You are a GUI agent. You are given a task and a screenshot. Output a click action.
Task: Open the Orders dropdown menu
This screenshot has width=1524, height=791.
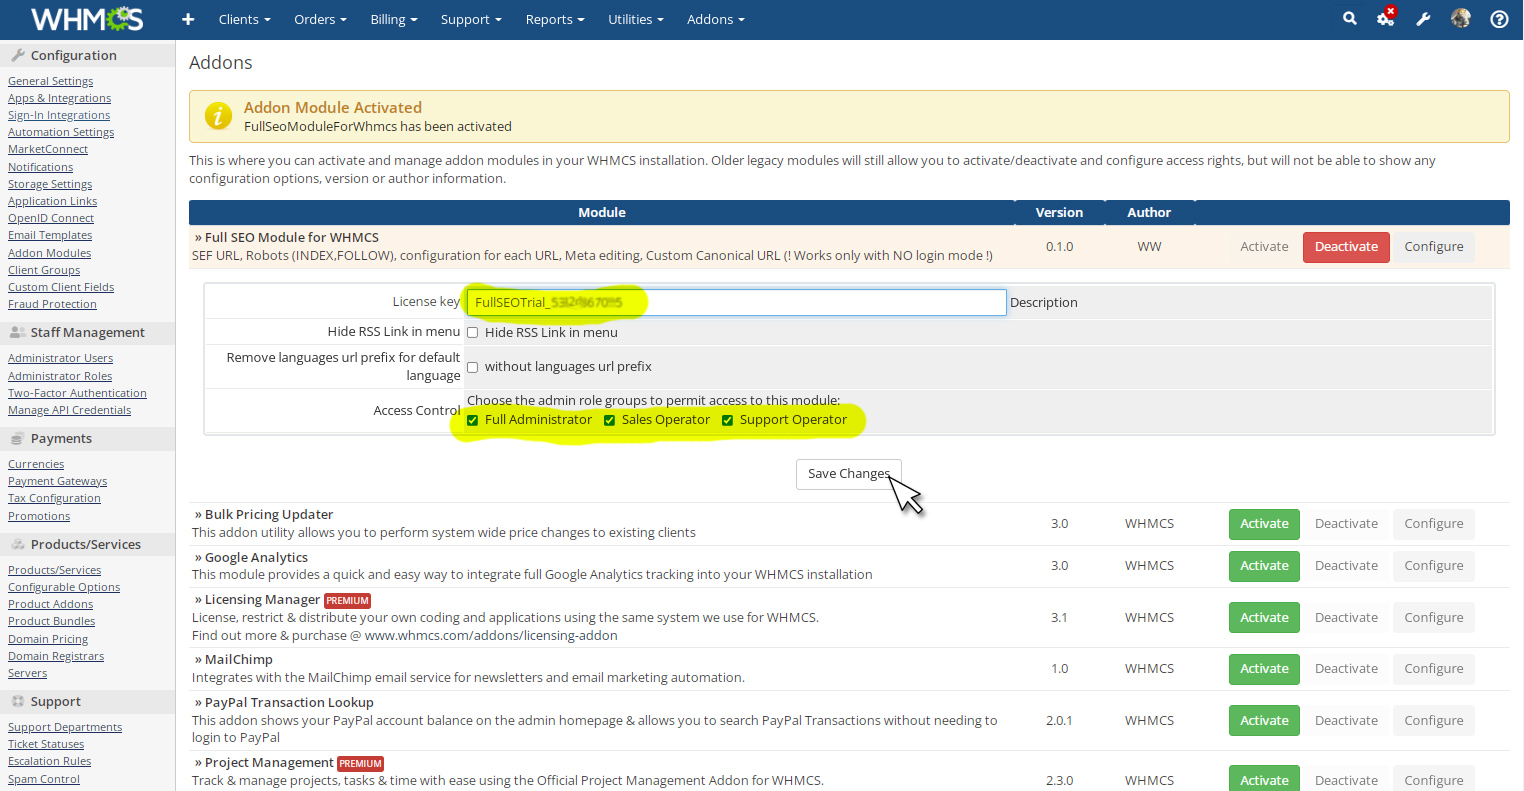pyautogui.click(x=320, y=19)
